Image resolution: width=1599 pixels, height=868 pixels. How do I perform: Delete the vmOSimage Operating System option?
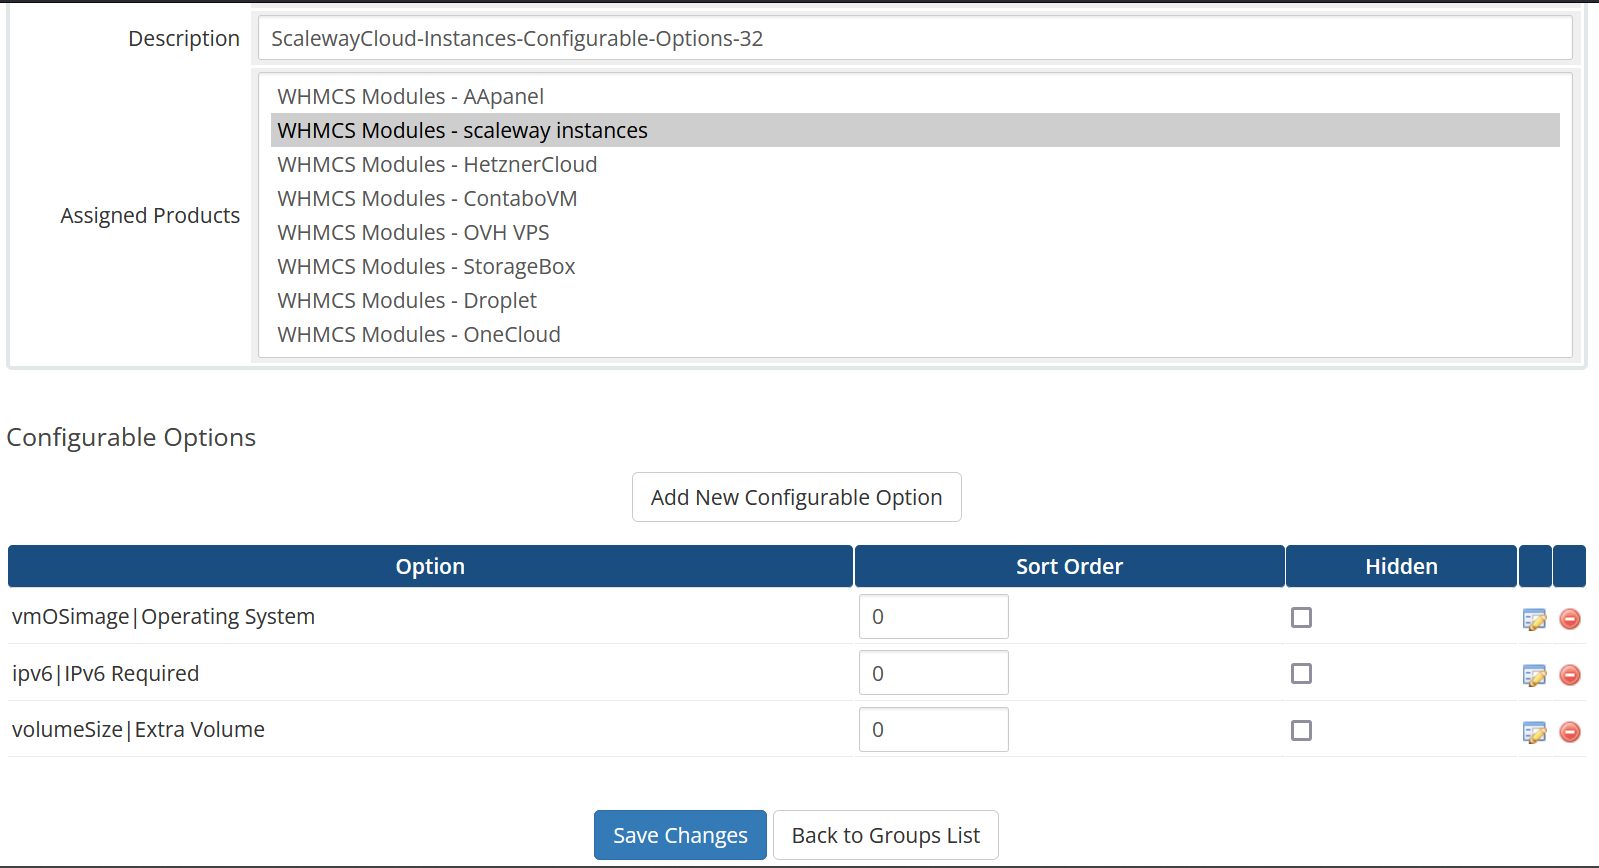click(1570, 619)
